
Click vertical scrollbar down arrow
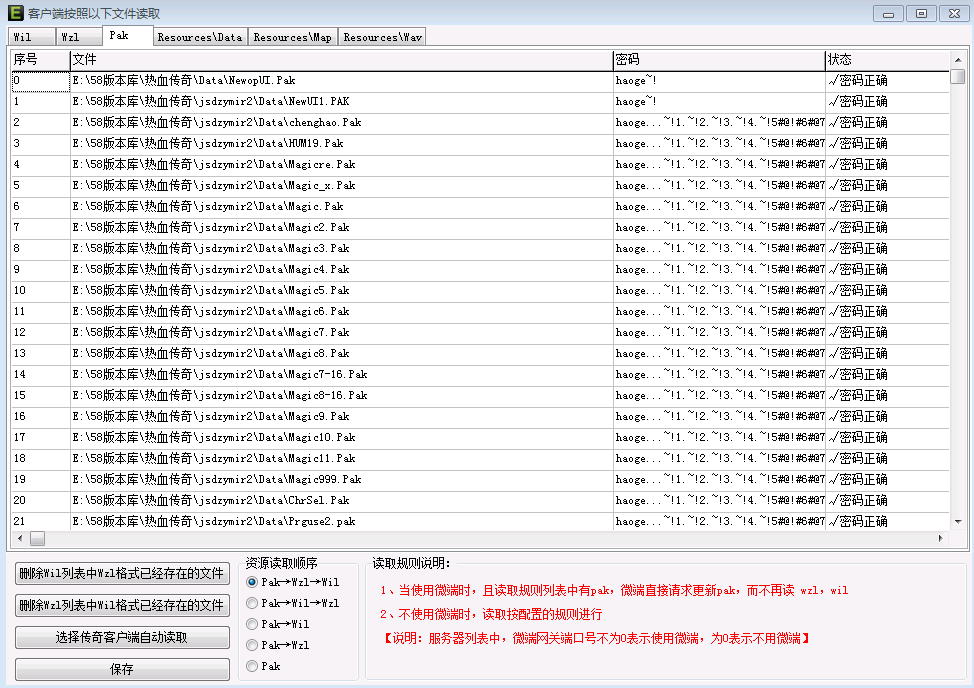[x=958, y=521]
